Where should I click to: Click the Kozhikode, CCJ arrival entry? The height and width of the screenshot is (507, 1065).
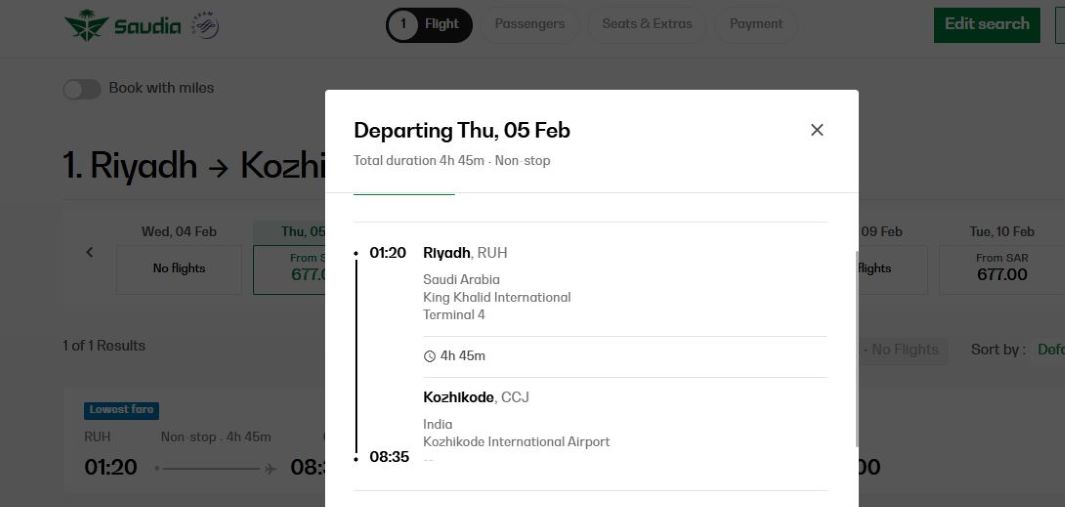tap(476, 397)
